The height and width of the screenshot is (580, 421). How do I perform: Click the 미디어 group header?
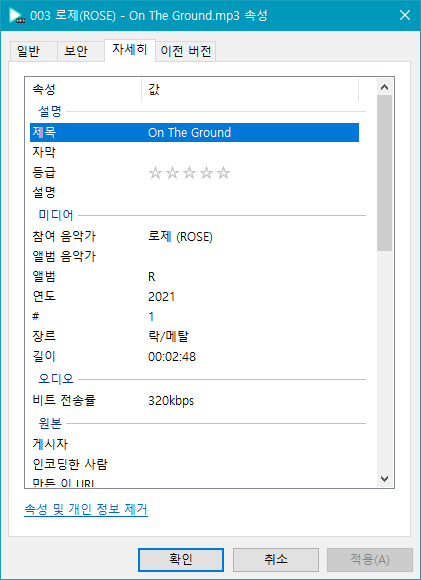(56, 215)
